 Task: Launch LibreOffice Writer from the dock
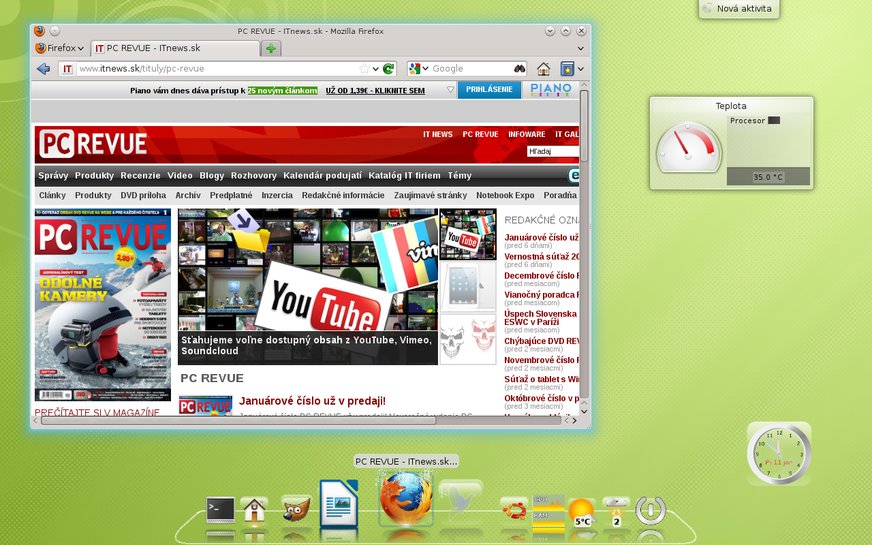339,503
